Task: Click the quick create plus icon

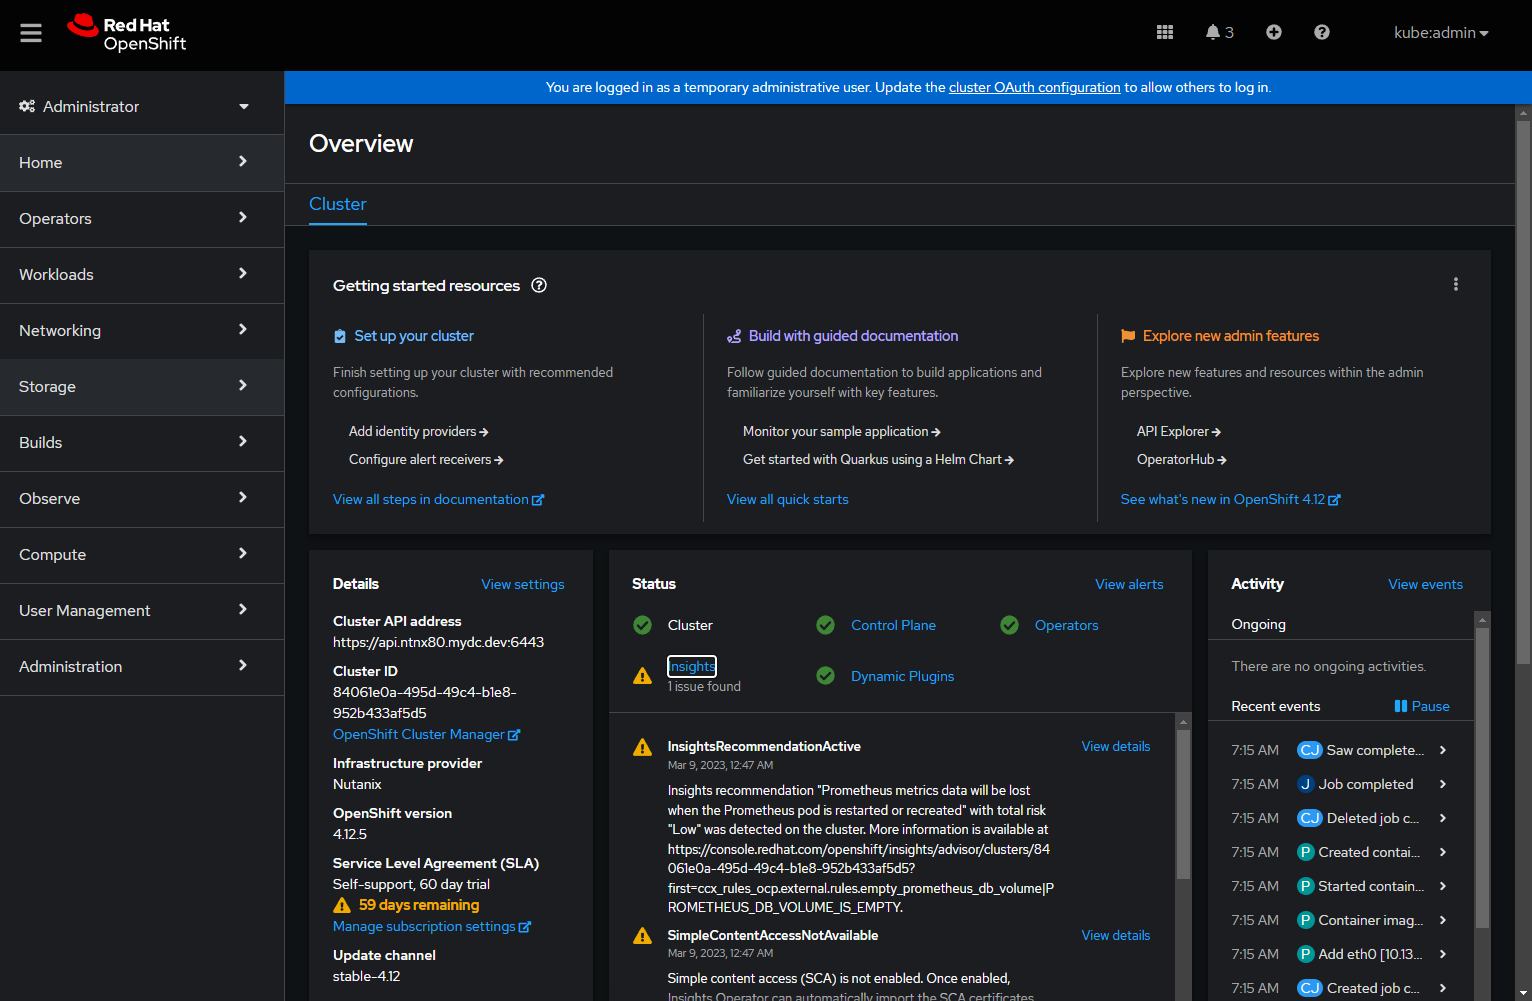Action: (1273, 32)
